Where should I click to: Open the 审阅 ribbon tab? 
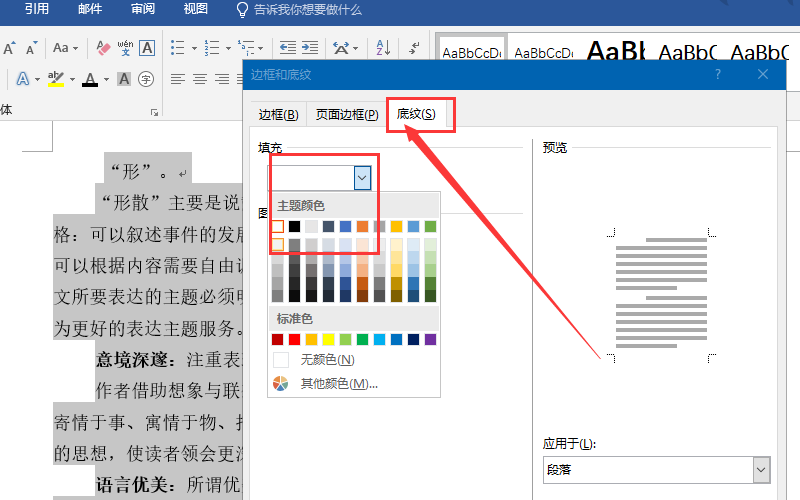pyautogui.click(x=143, y=9)
